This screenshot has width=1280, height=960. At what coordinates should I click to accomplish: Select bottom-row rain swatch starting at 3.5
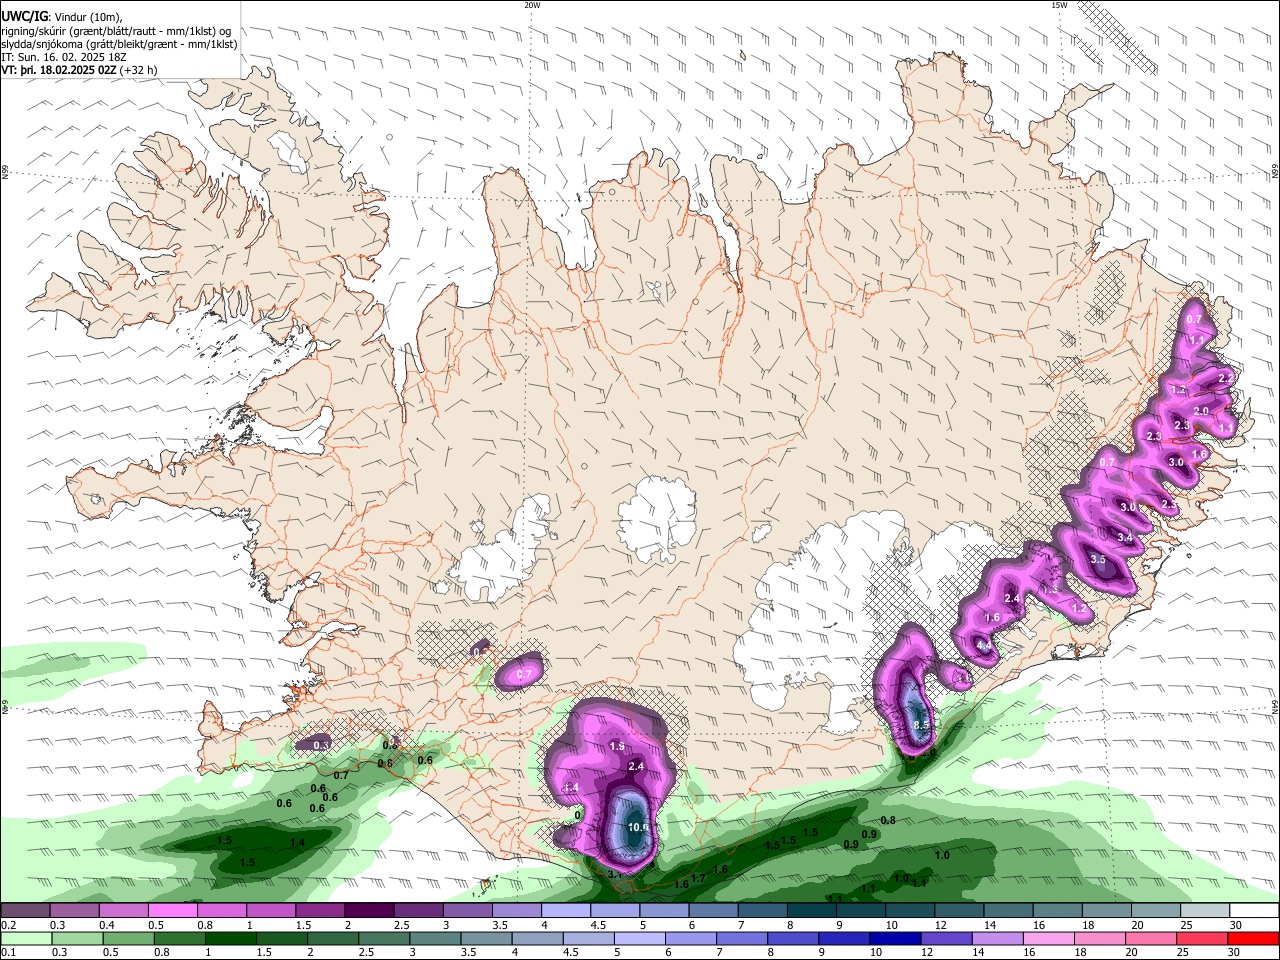click(488, 939)
